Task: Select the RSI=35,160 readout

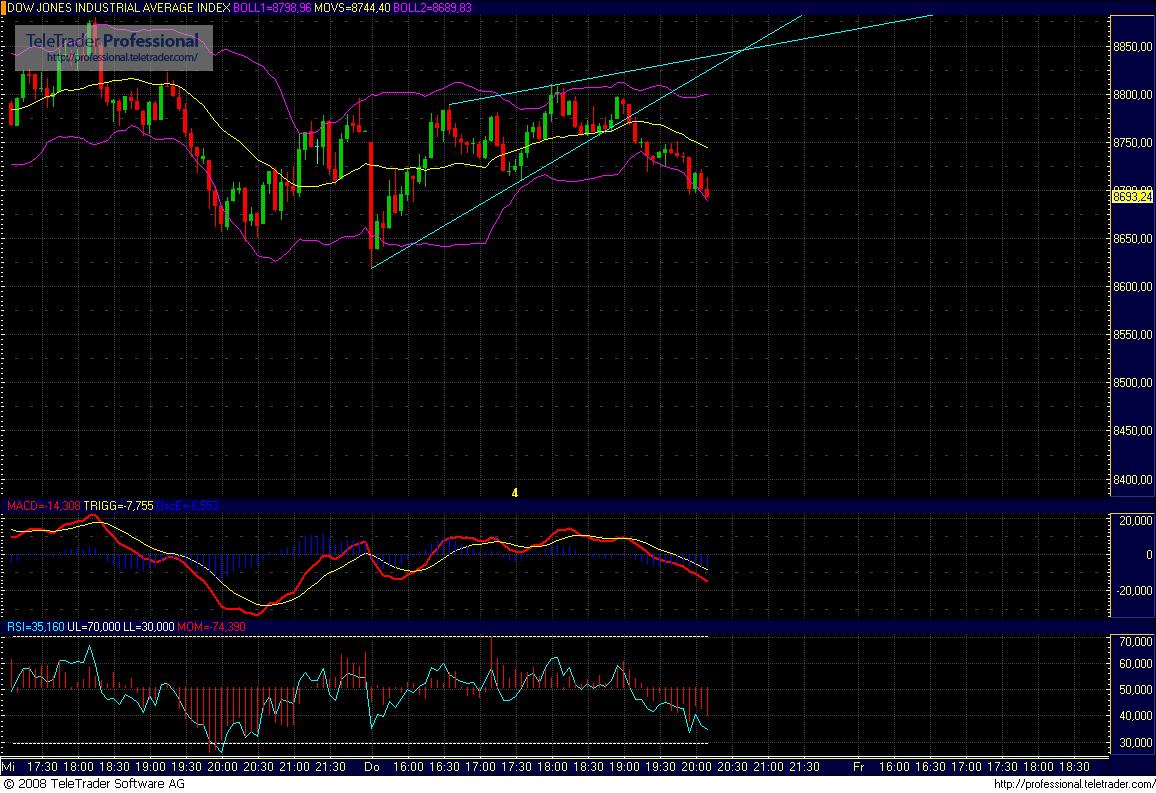Action: point(35,626)
